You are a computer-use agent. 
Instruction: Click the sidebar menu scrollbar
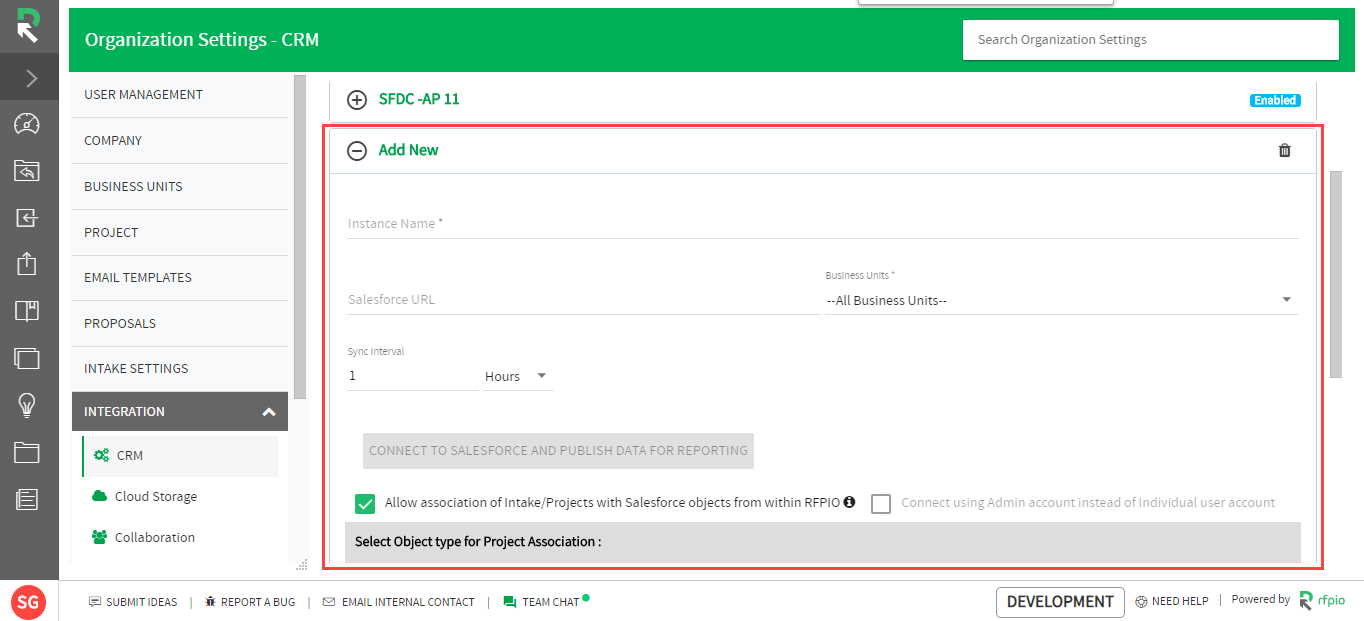click(x=300, y=237)
